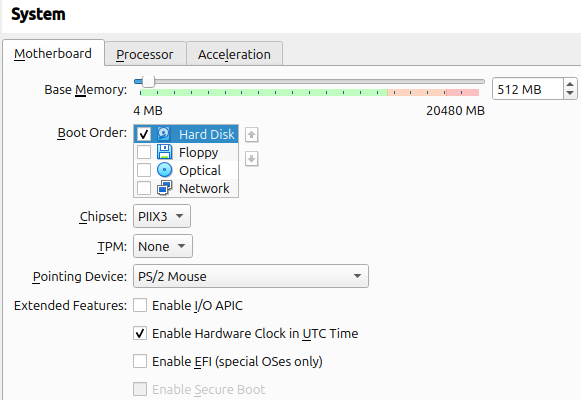Tick the Network boot checkbox
This screenshot has width=581, height=400.
click(x=144, y=188)
